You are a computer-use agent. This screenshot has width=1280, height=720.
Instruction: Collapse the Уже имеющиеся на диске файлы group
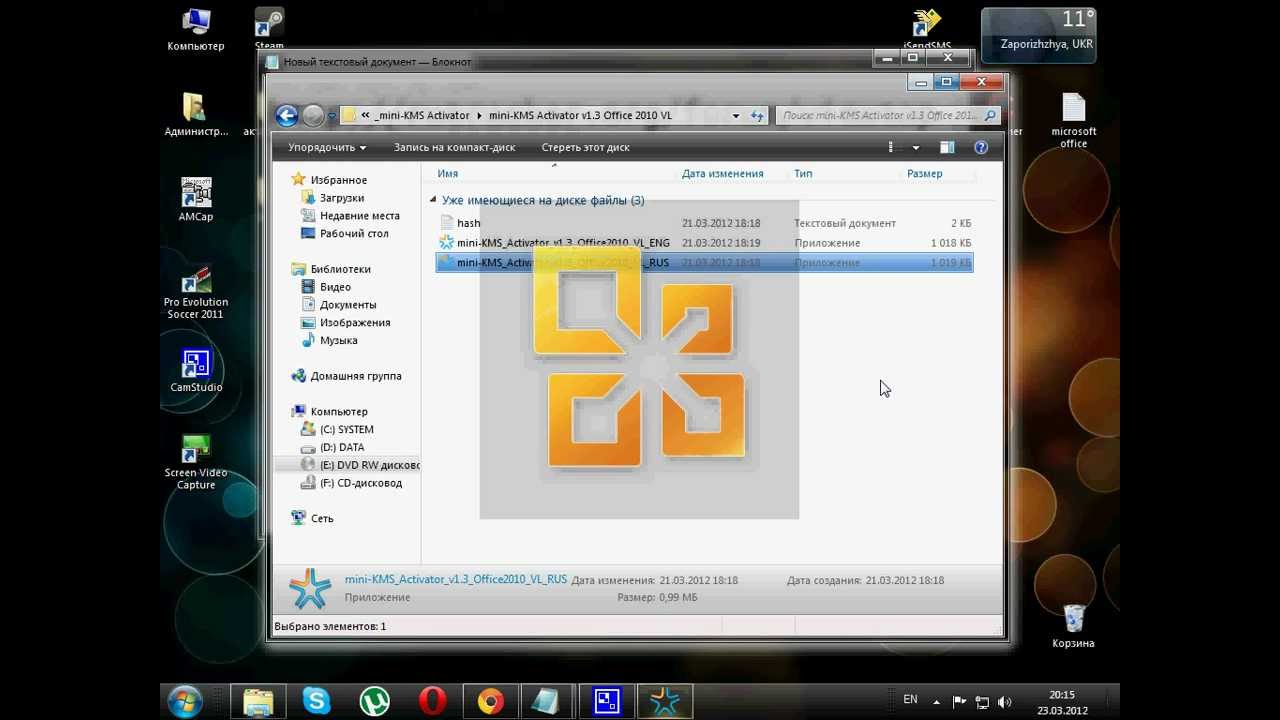(x=433, y=200)
